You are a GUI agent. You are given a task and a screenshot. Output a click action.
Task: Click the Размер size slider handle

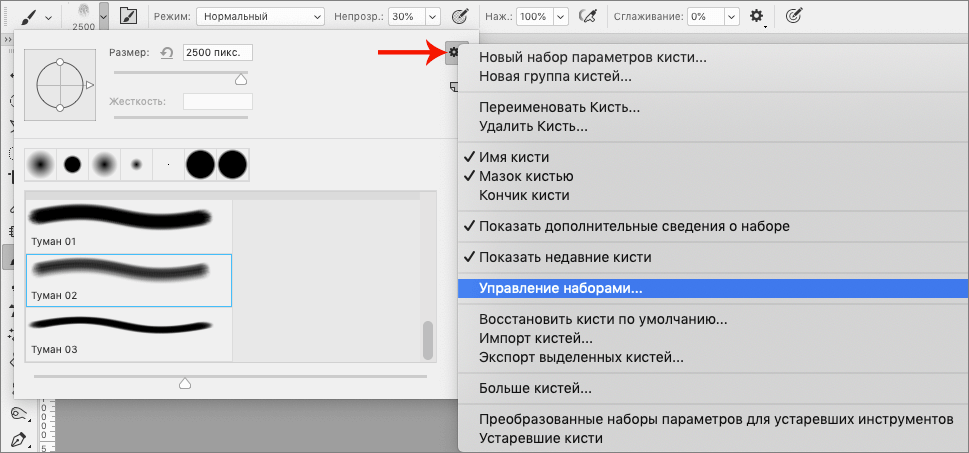(x=241, y=79)
